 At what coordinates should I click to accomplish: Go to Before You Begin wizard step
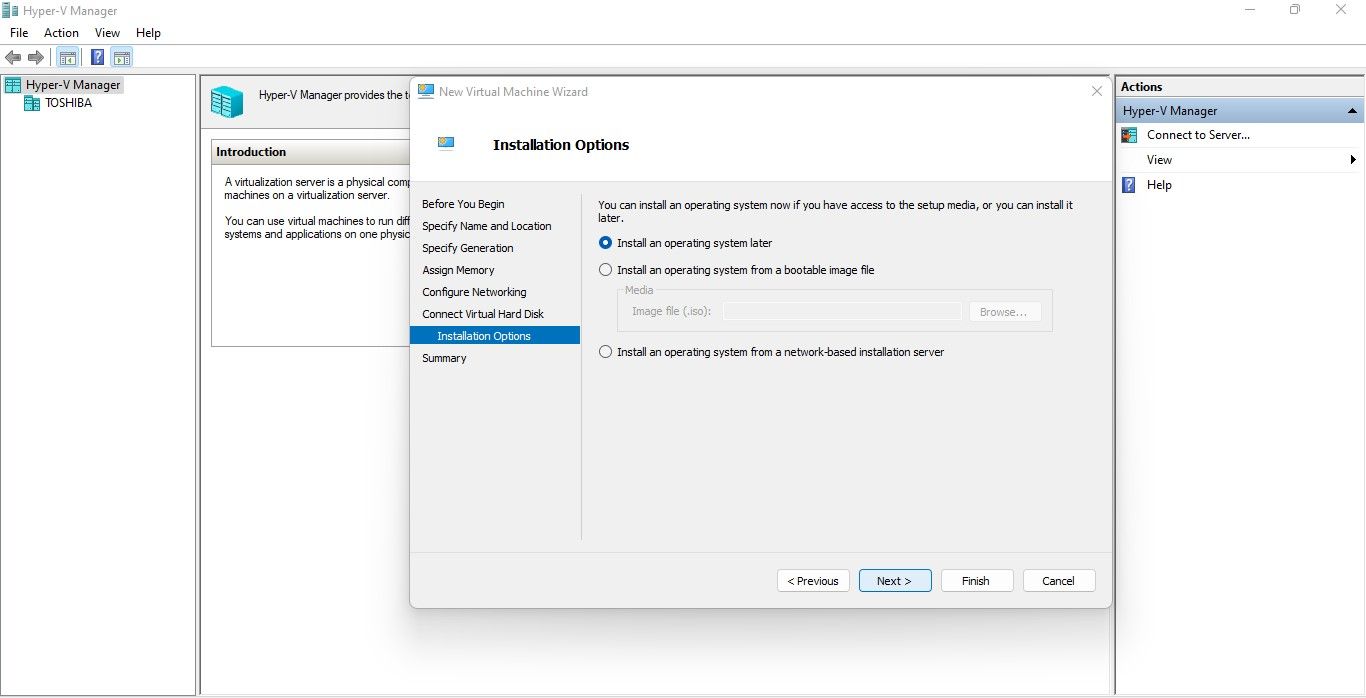click(x=463, y=204)
